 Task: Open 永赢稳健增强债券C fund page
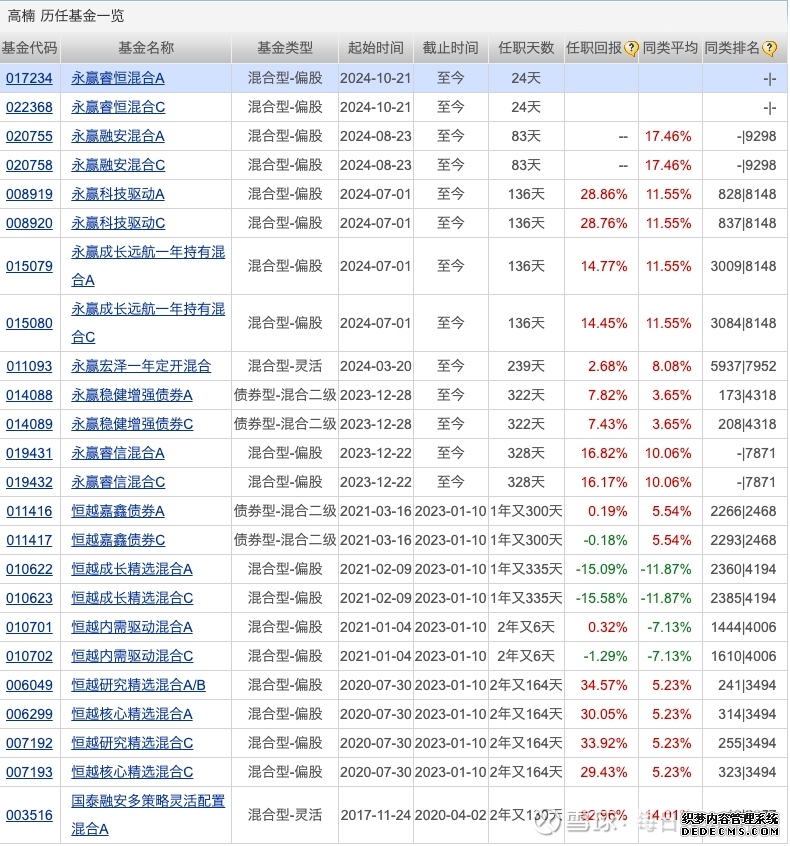132,425
